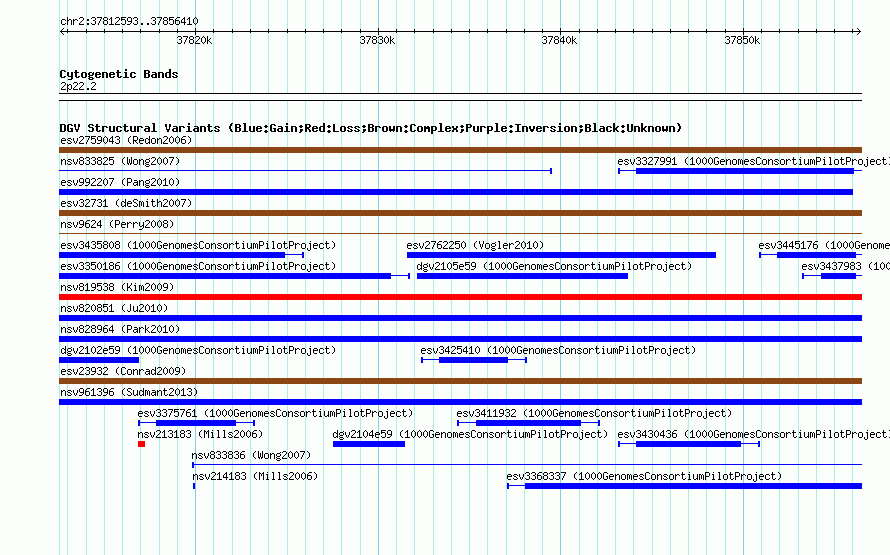Click the esv2762250 (Vogler2010) label

click(x=475, y=245)
